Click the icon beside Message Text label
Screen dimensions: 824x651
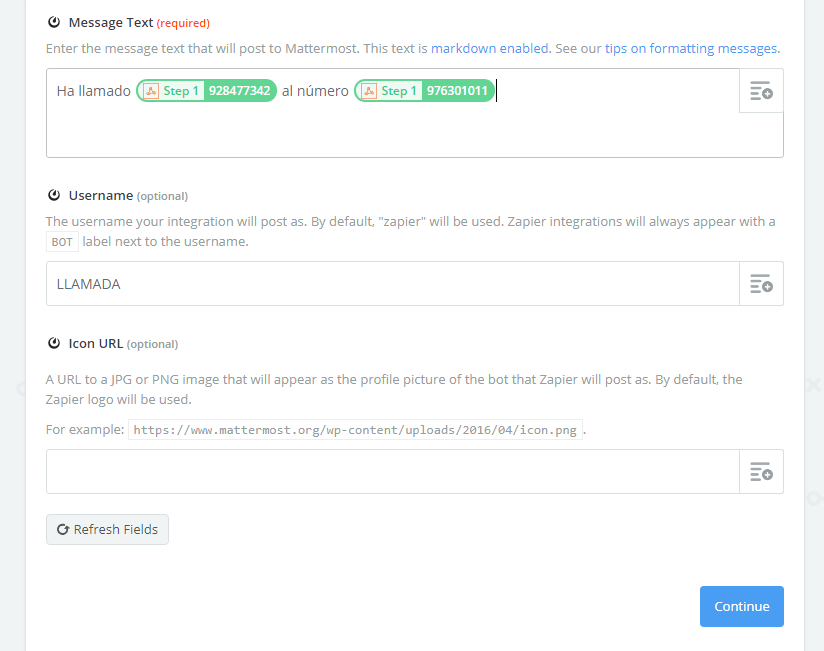[x=54, y=22]
